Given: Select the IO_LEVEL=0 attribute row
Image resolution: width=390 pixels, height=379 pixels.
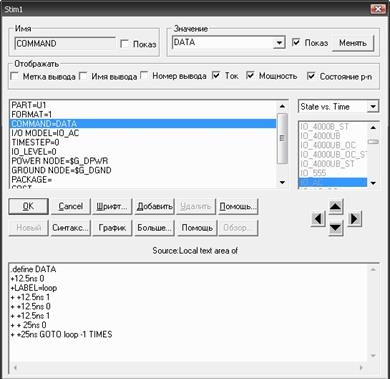Looking at the screenshot, I should pyautogui.click(x=143, y=152).
